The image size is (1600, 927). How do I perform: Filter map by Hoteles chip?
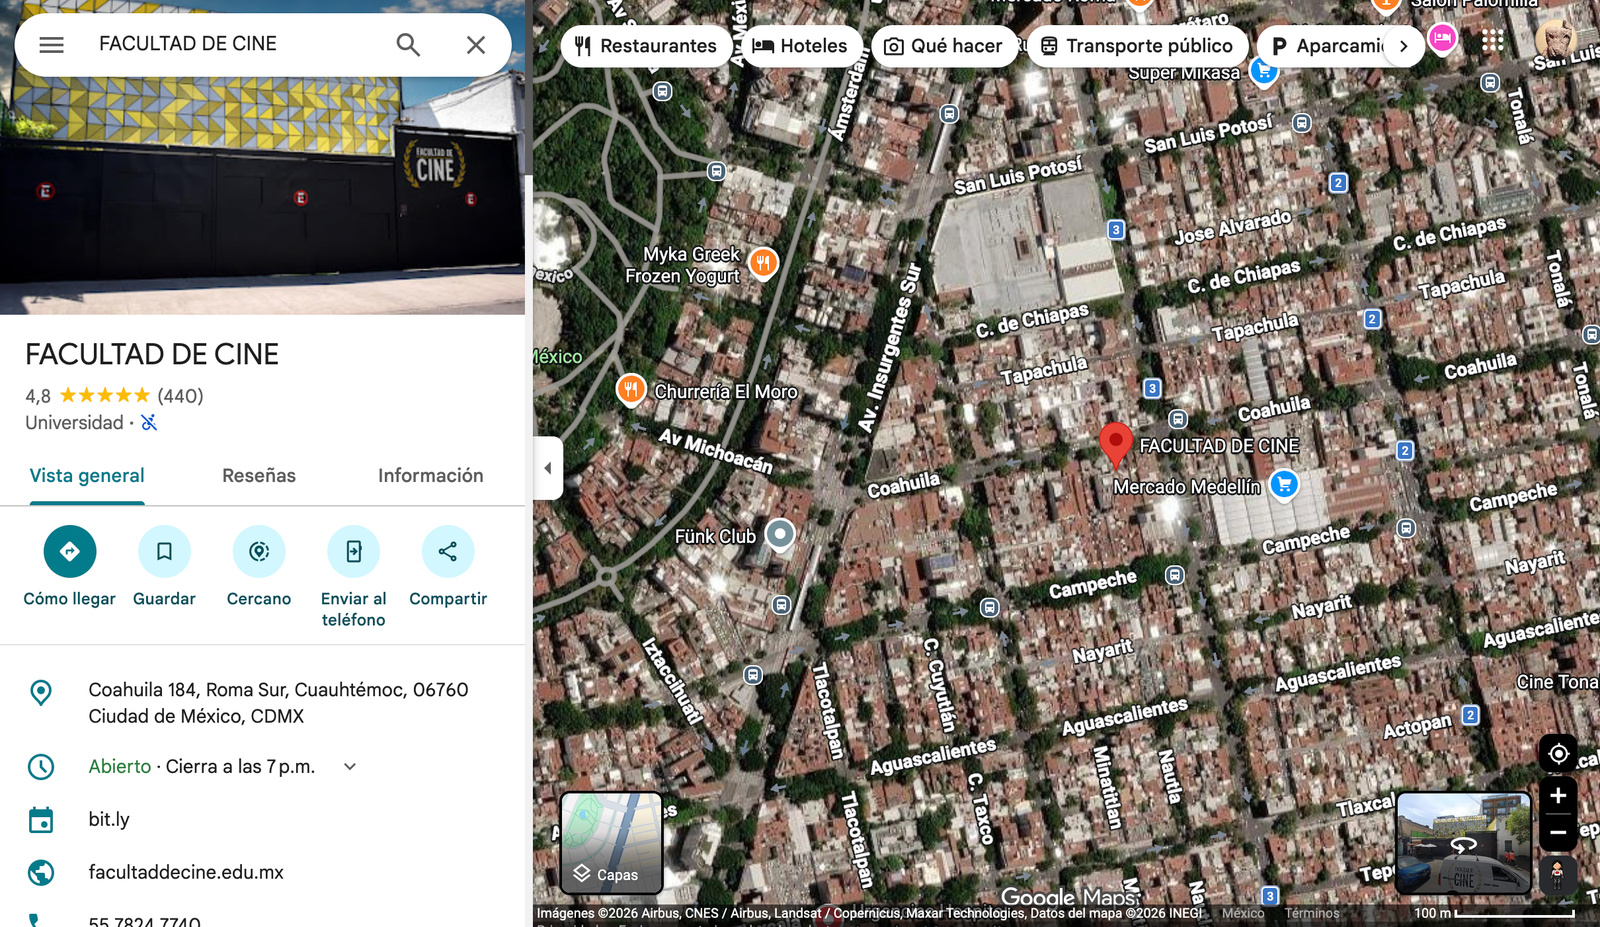click(x=800, y=46)
